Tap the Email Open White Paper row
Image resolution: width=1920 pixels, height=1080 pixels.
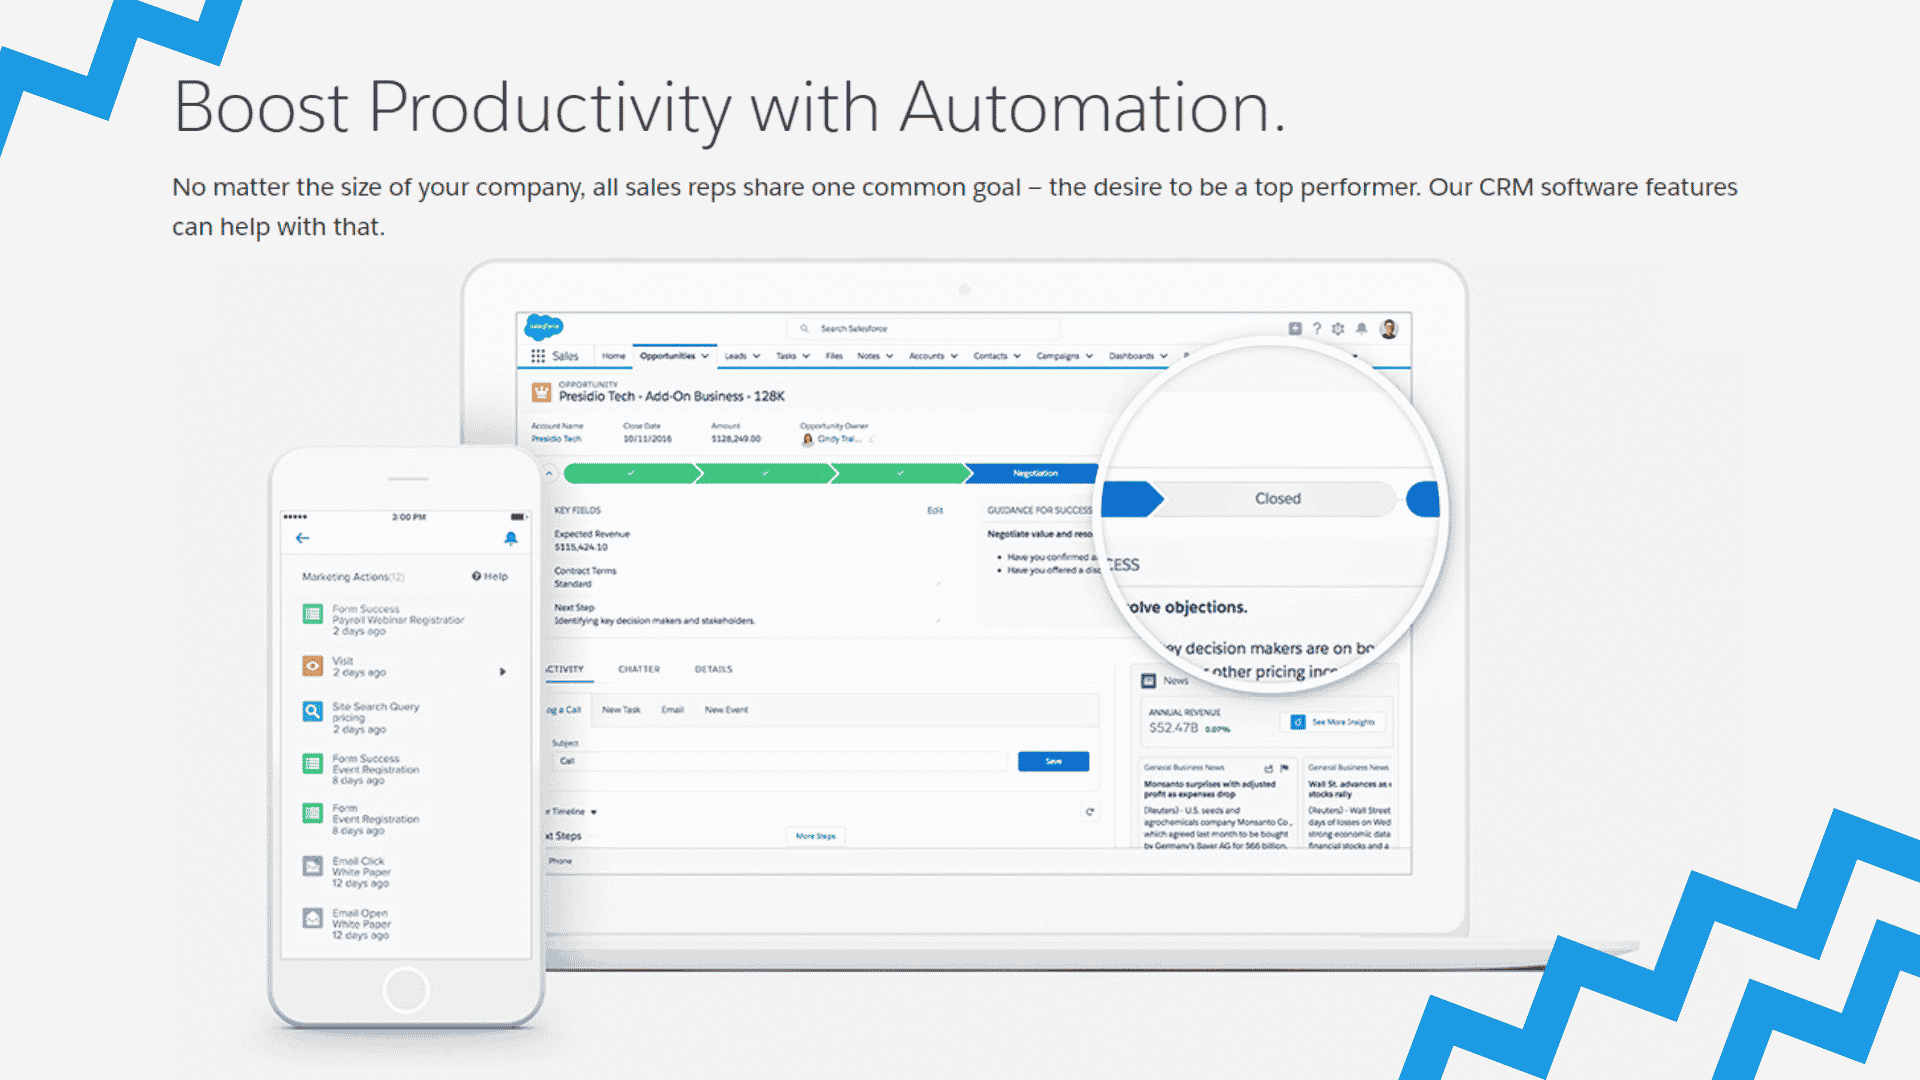tap(406, 924)
